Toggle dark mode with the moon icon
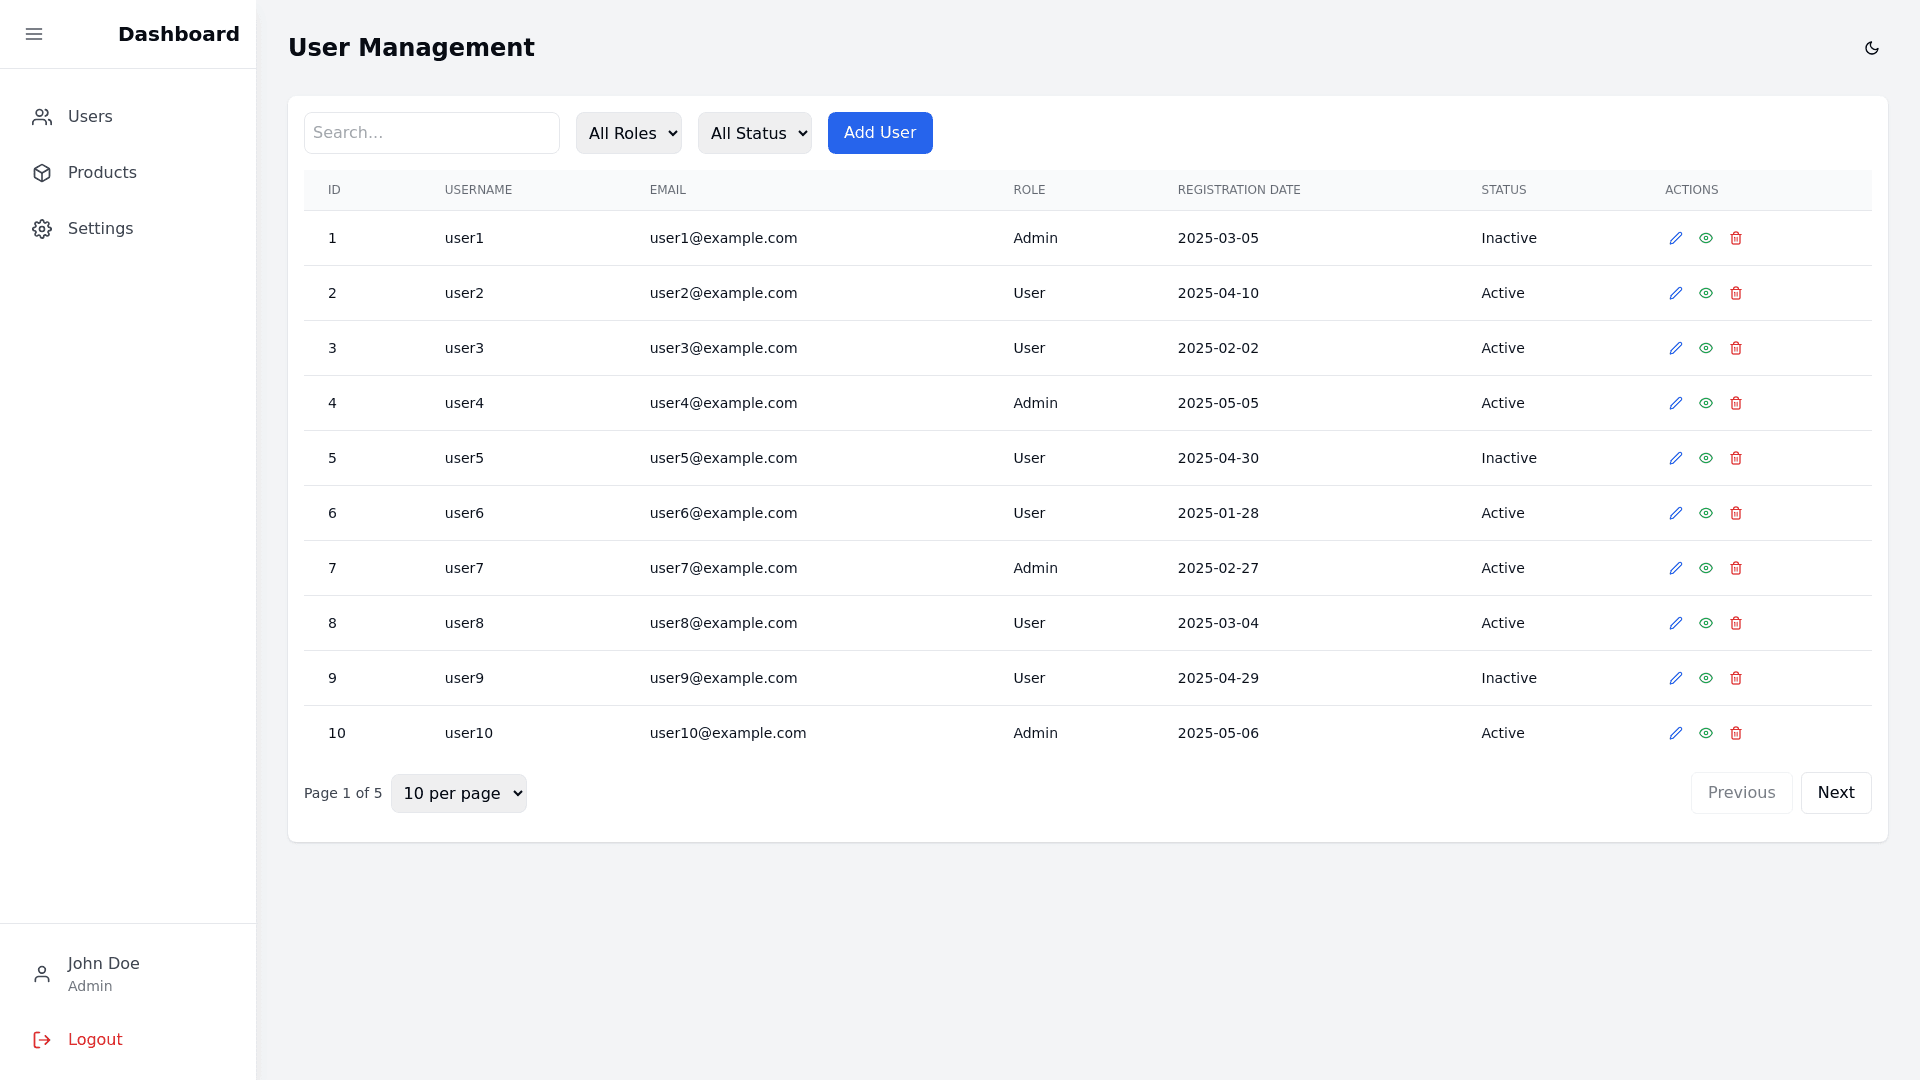Viewport: 1920px width, 1080px height. tap(1872, 48)
